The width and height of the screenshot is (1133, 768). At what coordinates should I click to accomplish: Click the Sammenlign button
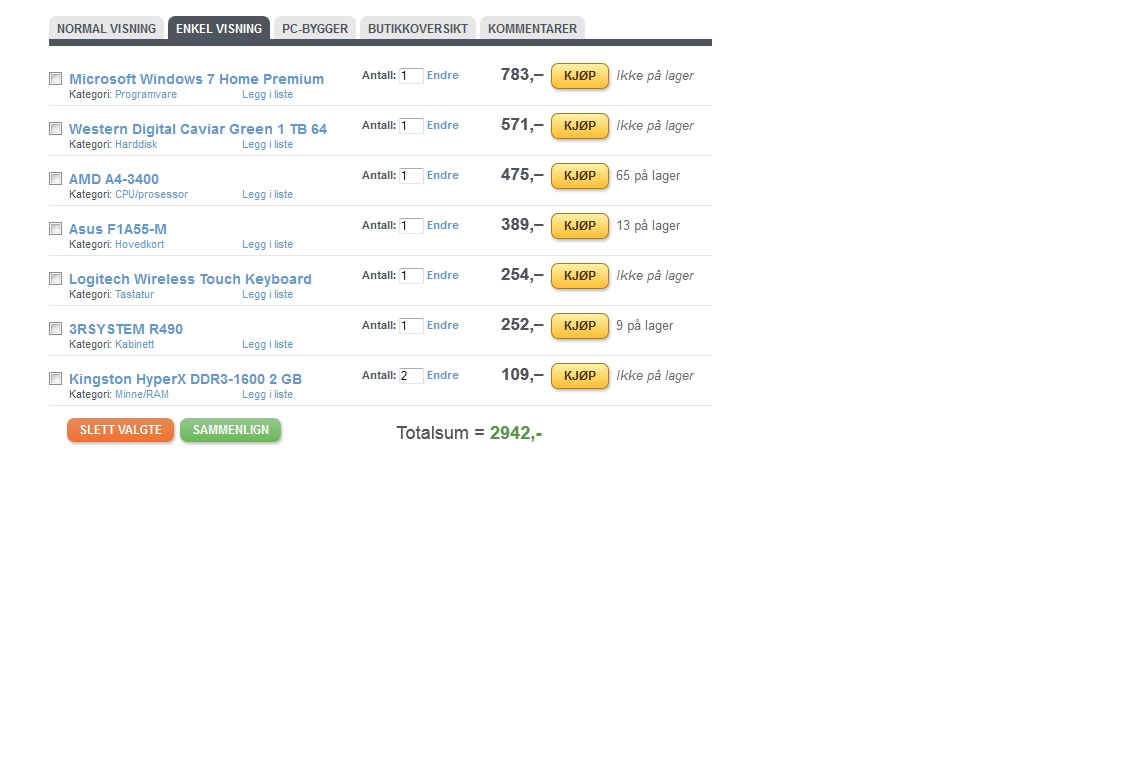tap(231, 430)
